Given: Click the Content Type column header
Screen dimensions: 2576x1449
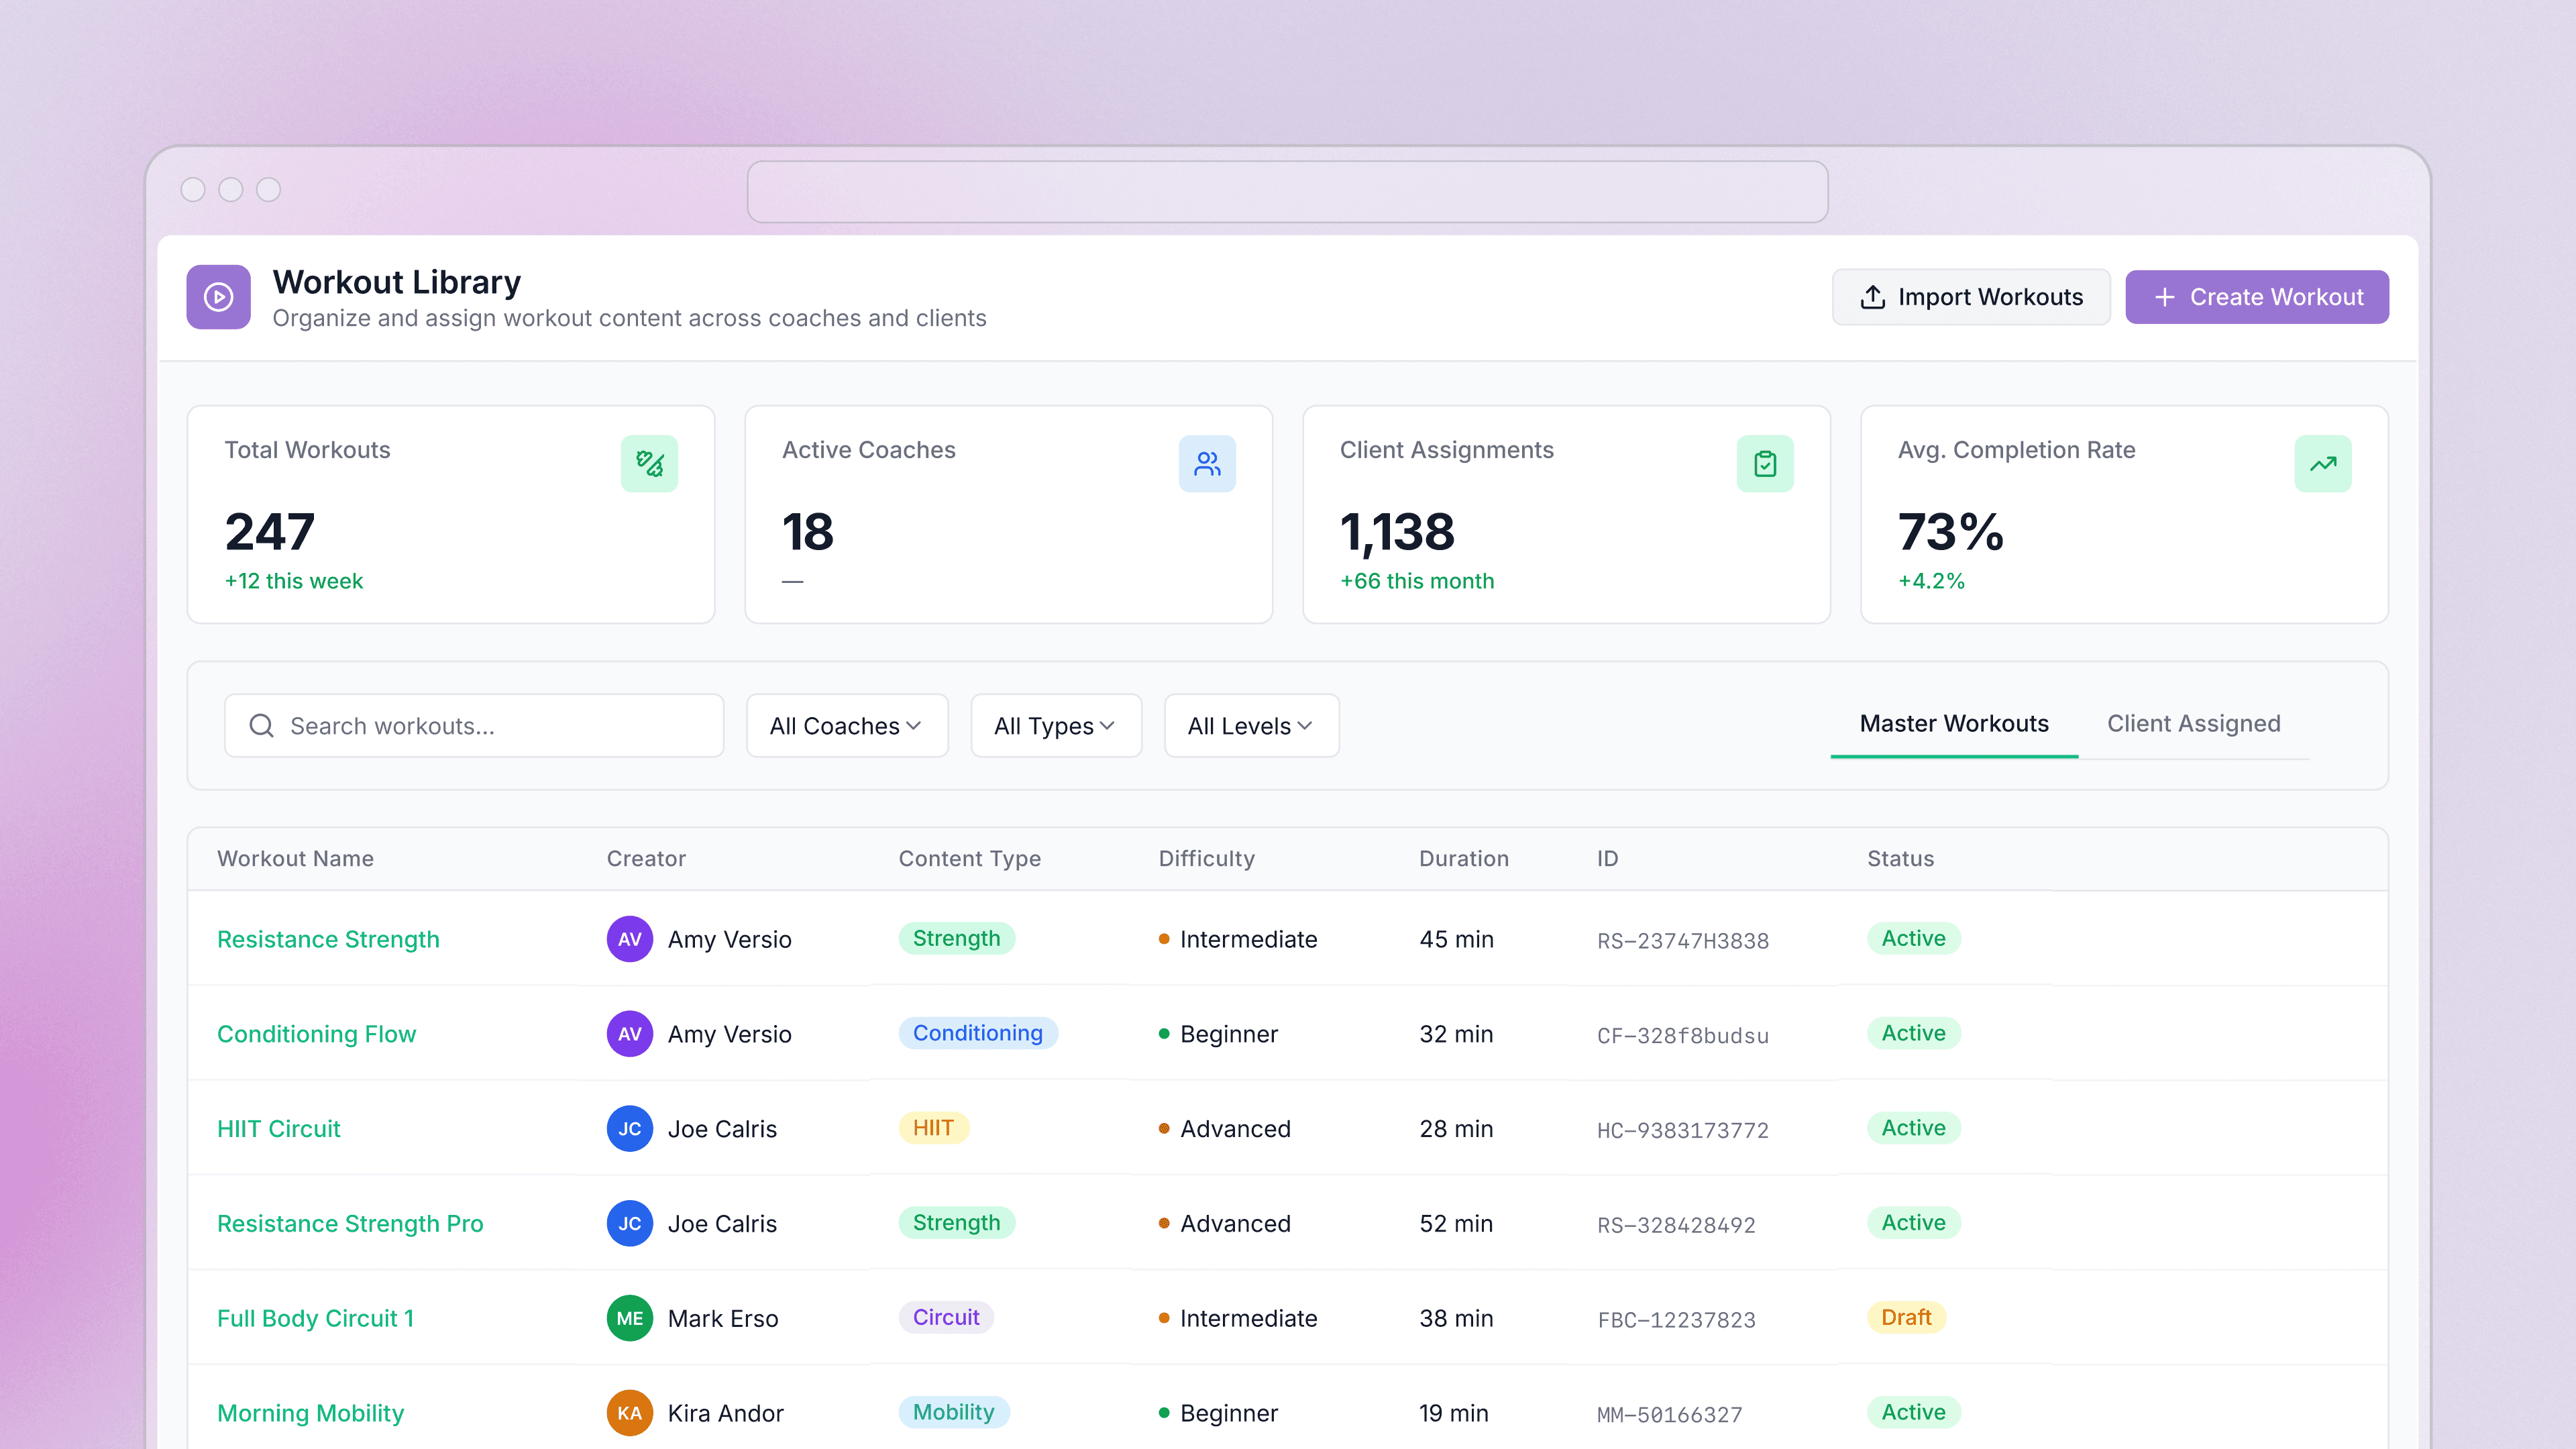Looking at the screenshot, I should tap(969, 859).
